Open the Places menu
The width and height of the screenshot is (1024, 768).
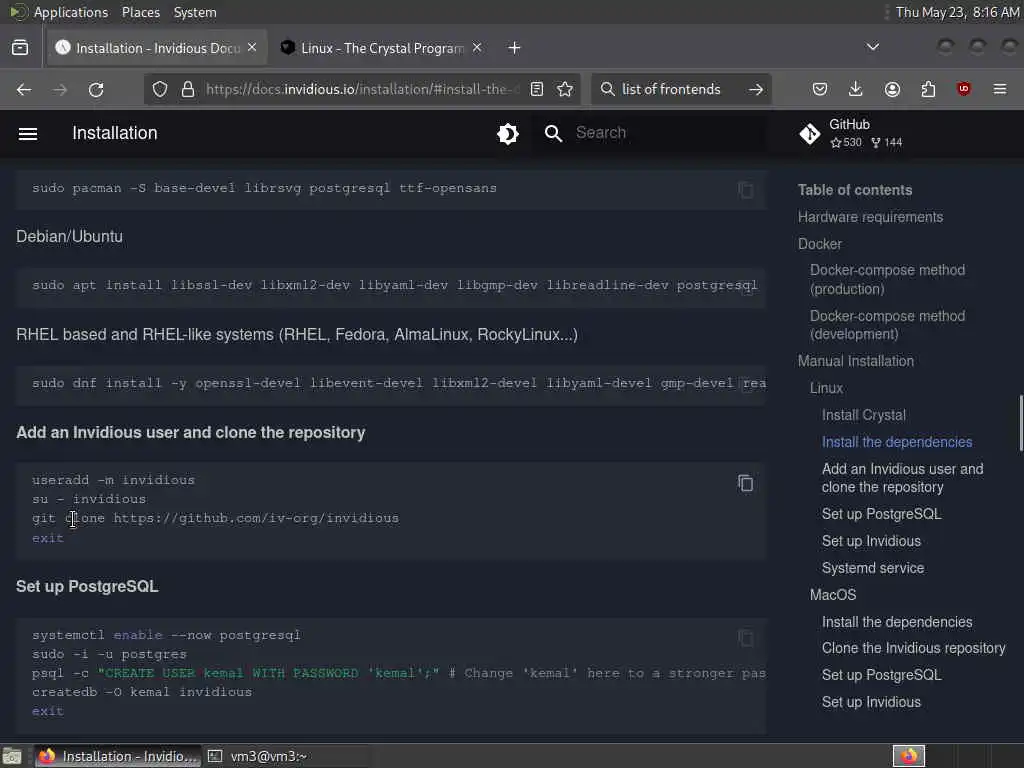pyautogui.click(x=140, y=12)
